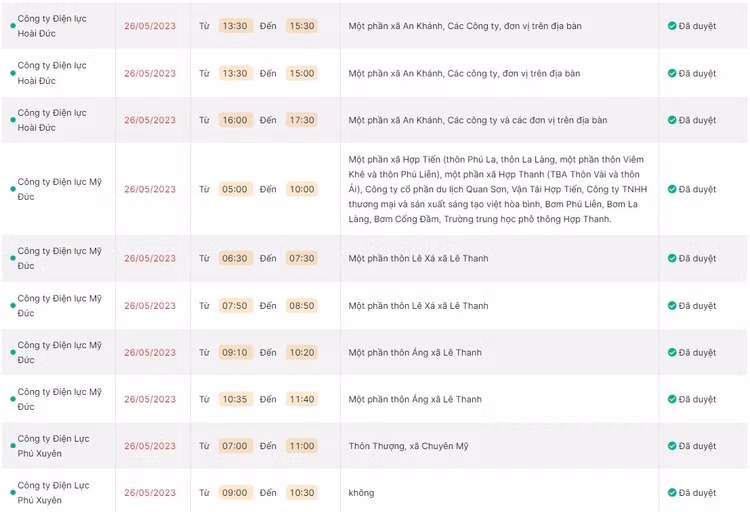Select the 09:10 start time chip

click(234, 352)
